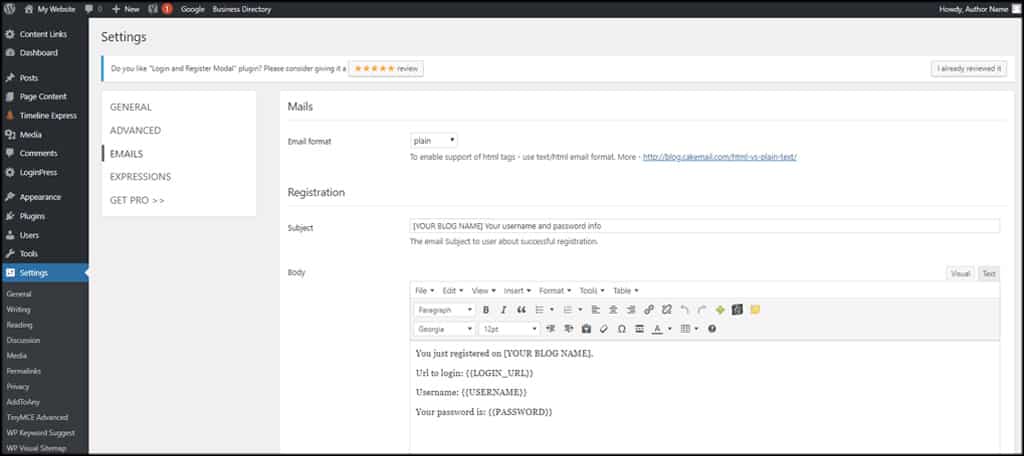Open the editor help question-mark icon
The height and width of the screenshot is (456, 1024).
712,328
